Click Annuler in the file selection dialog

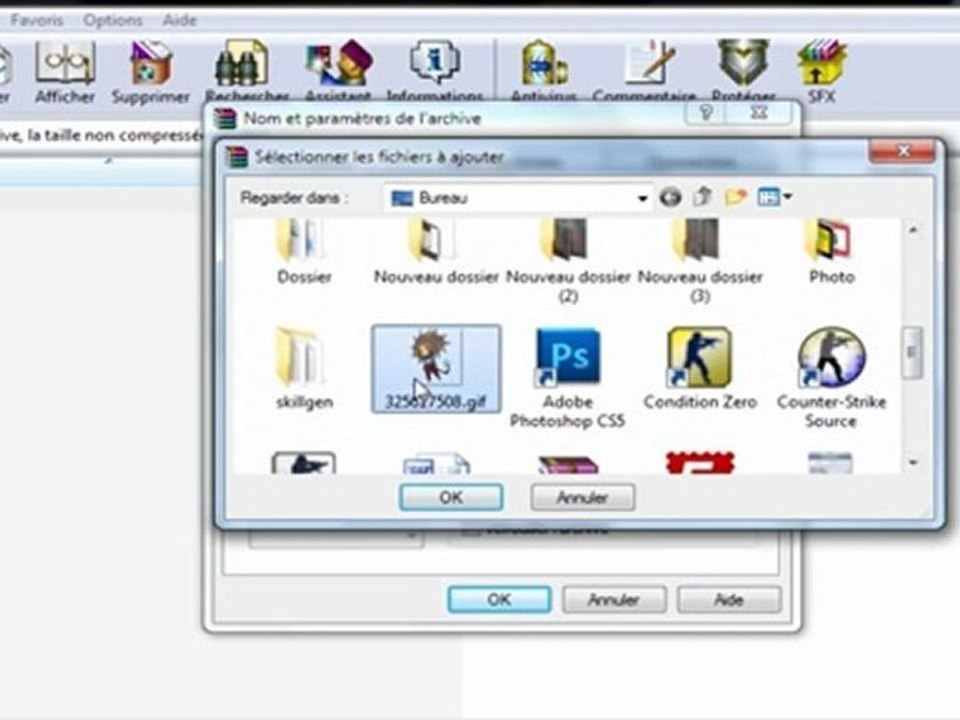pyautogui.click(x=582, y=497)
